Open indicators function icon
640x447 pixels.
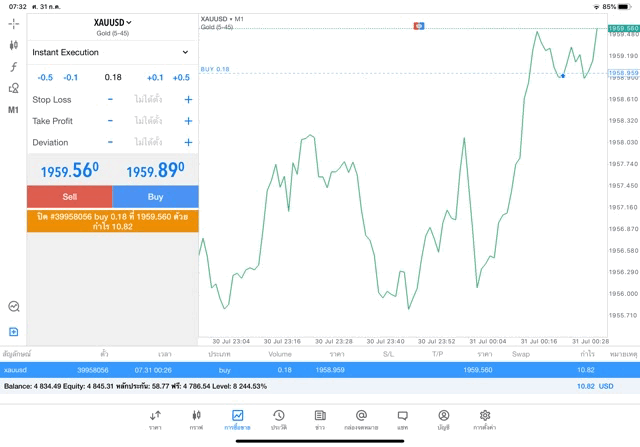13,67
